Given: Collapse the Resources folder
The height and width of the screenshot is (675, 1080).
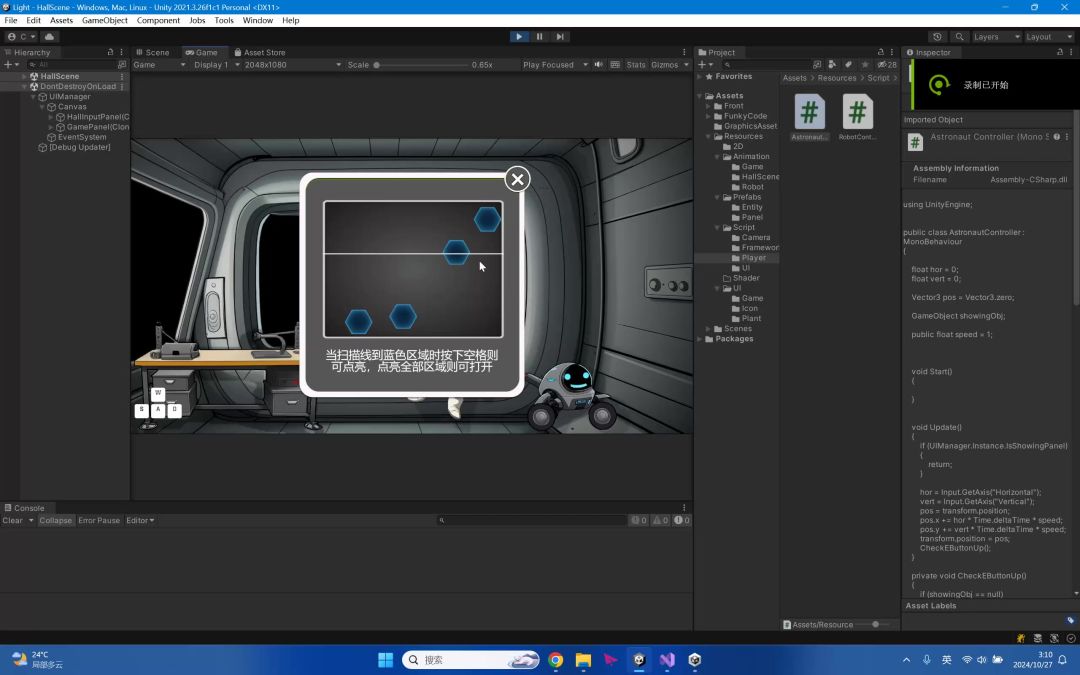Looking at the screenshot, I should (709, 136).
